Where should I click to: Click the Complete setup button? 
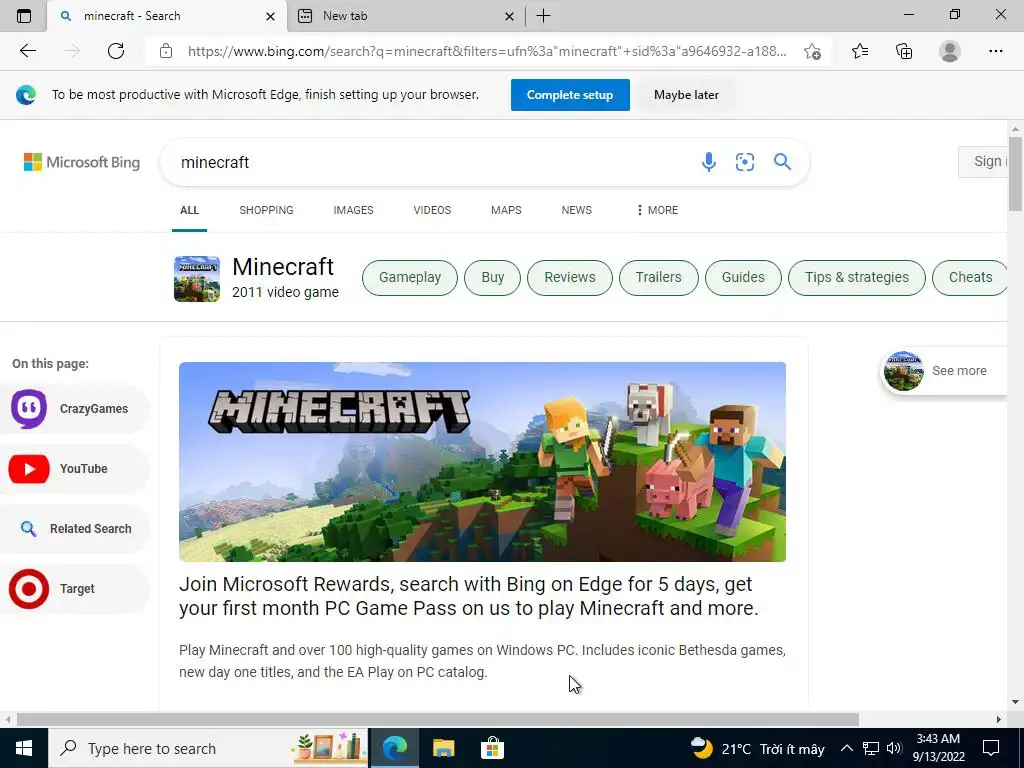point(570,95)
